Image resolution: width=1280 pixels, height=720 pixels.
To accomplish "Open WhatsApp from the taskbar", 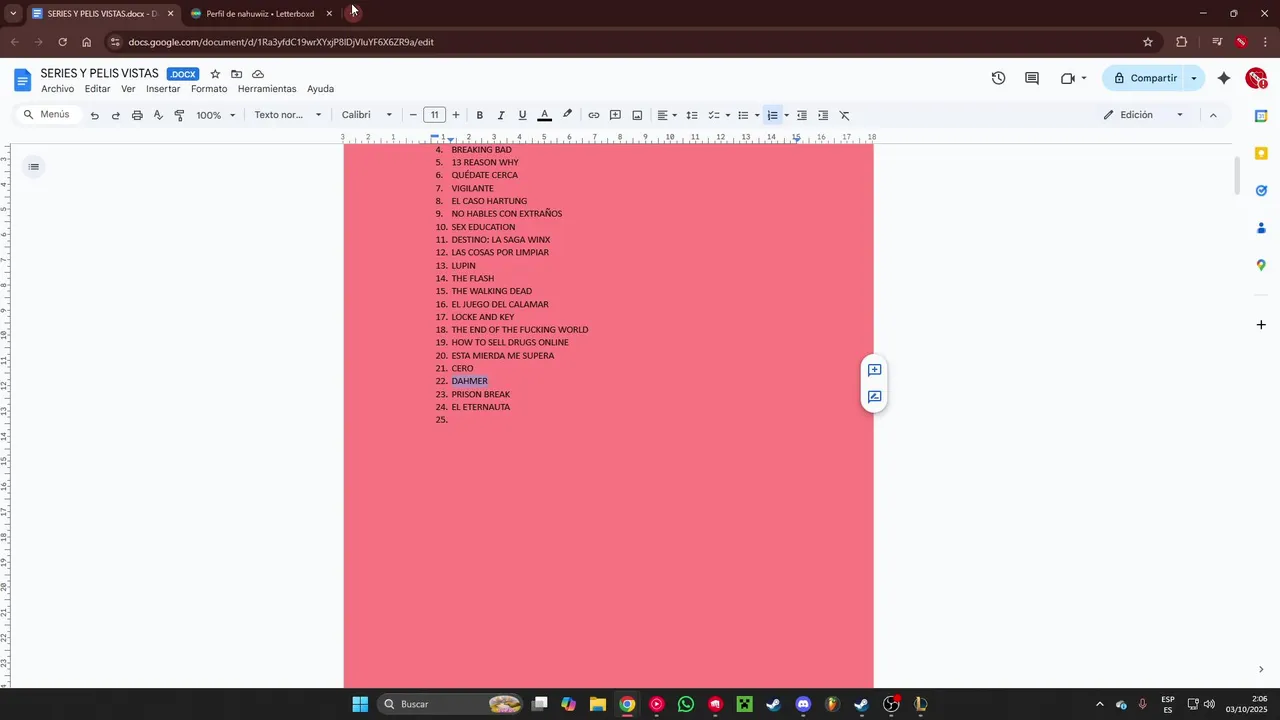I will [x=685, y=704].
